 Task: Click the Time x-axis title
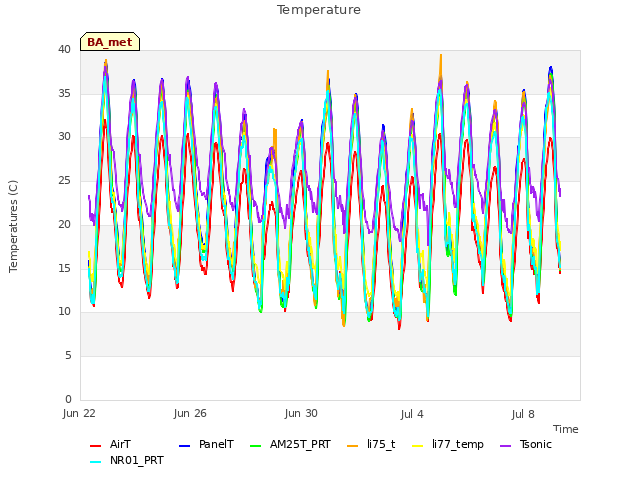[x=566, y=429]
